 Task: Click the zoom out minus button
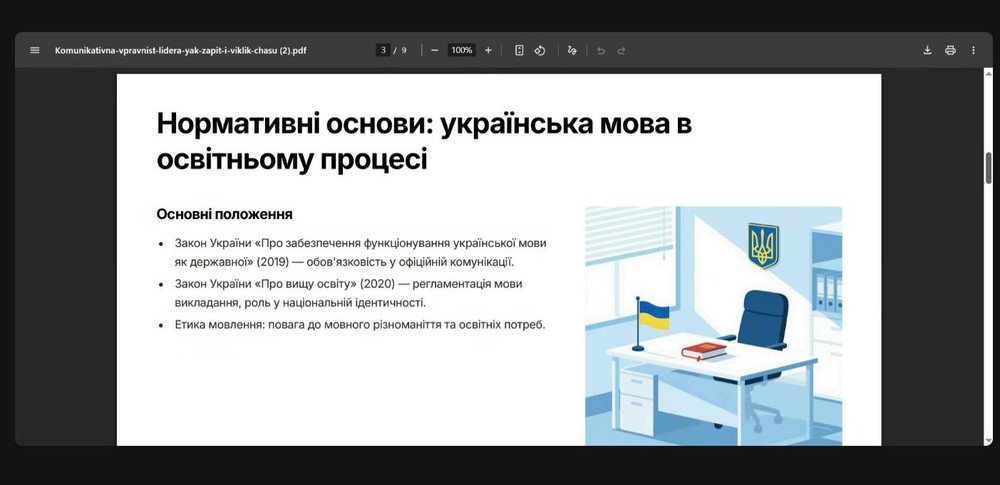[435, 50]
